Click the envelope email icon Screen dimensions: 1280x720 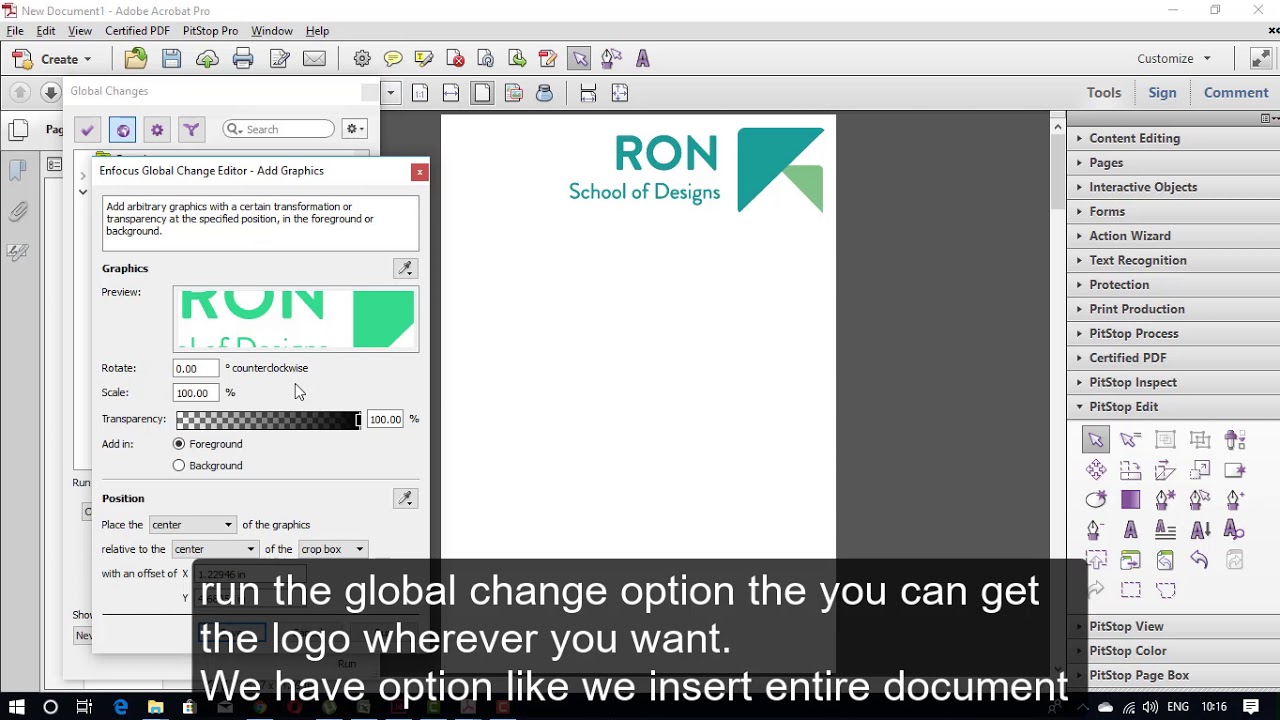click(314, 59)
